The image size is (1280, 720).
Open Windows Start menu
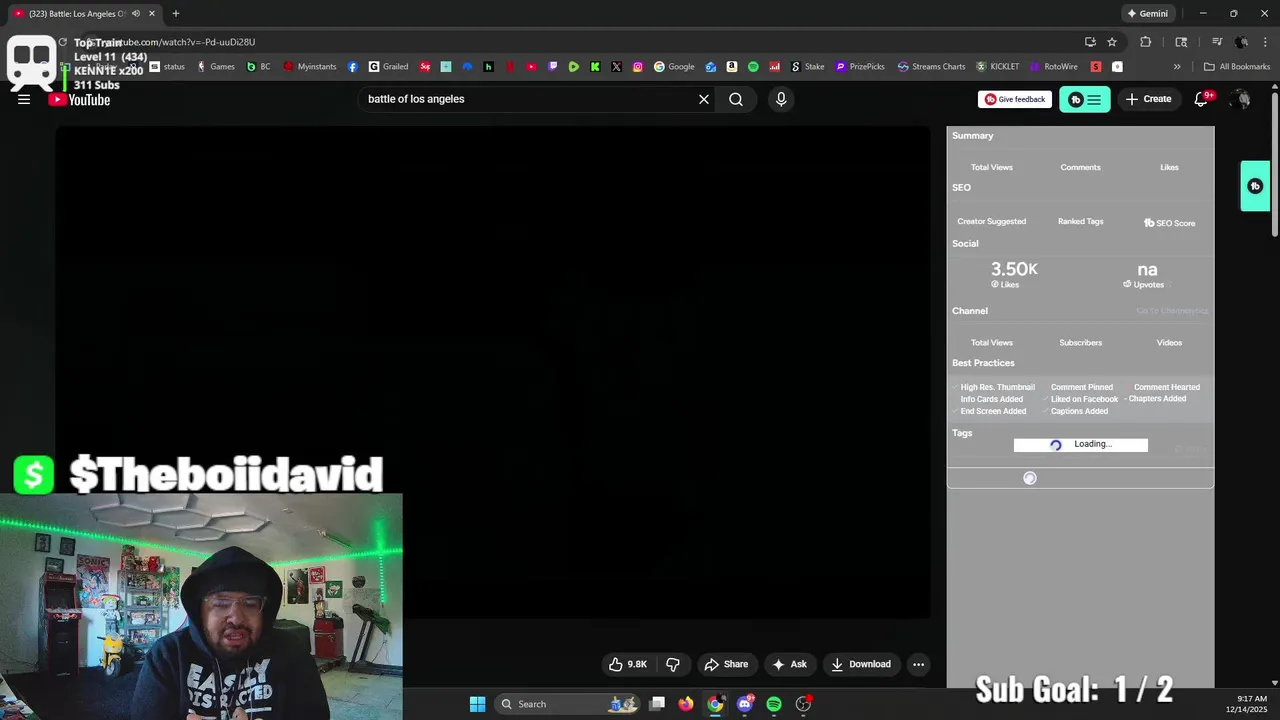(477, 704)
